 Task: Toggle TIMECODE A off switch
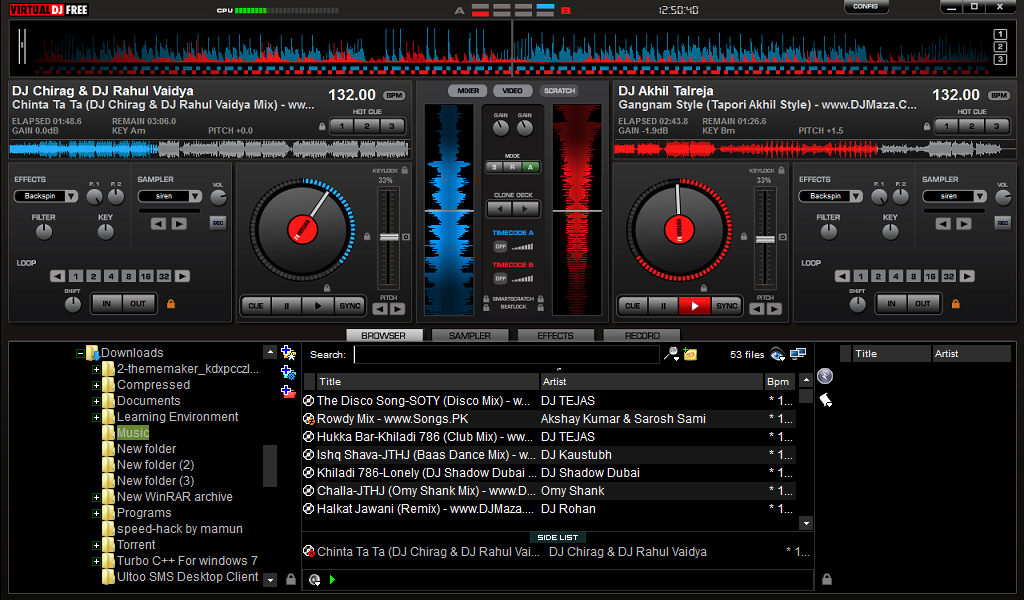click(500, 247)
